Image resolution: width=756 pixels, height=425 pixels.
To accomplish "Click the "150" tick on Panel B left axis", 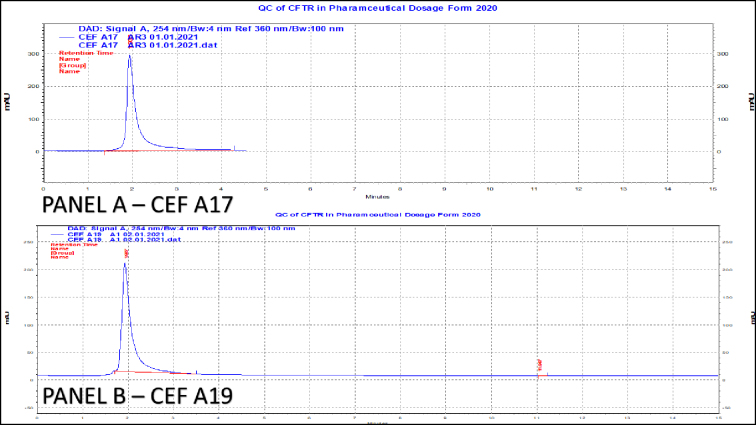I will [x=28, y=298].
